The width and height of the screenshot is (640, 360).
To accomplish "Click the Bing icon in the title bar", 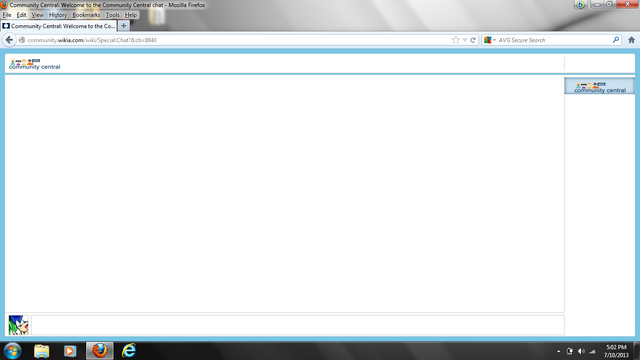I will pyautogui.click(x=580, y=5).
